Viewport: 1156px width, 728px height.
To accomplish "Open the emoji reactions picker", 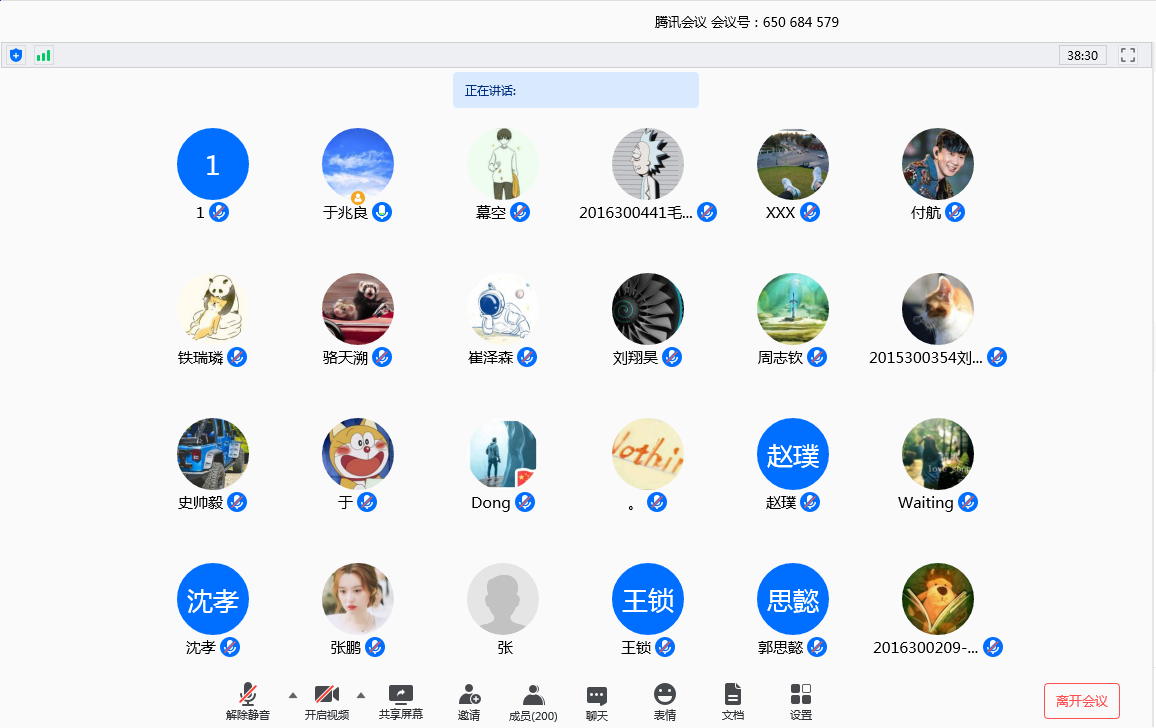I will pyautogui.click(x=664, y=702).
